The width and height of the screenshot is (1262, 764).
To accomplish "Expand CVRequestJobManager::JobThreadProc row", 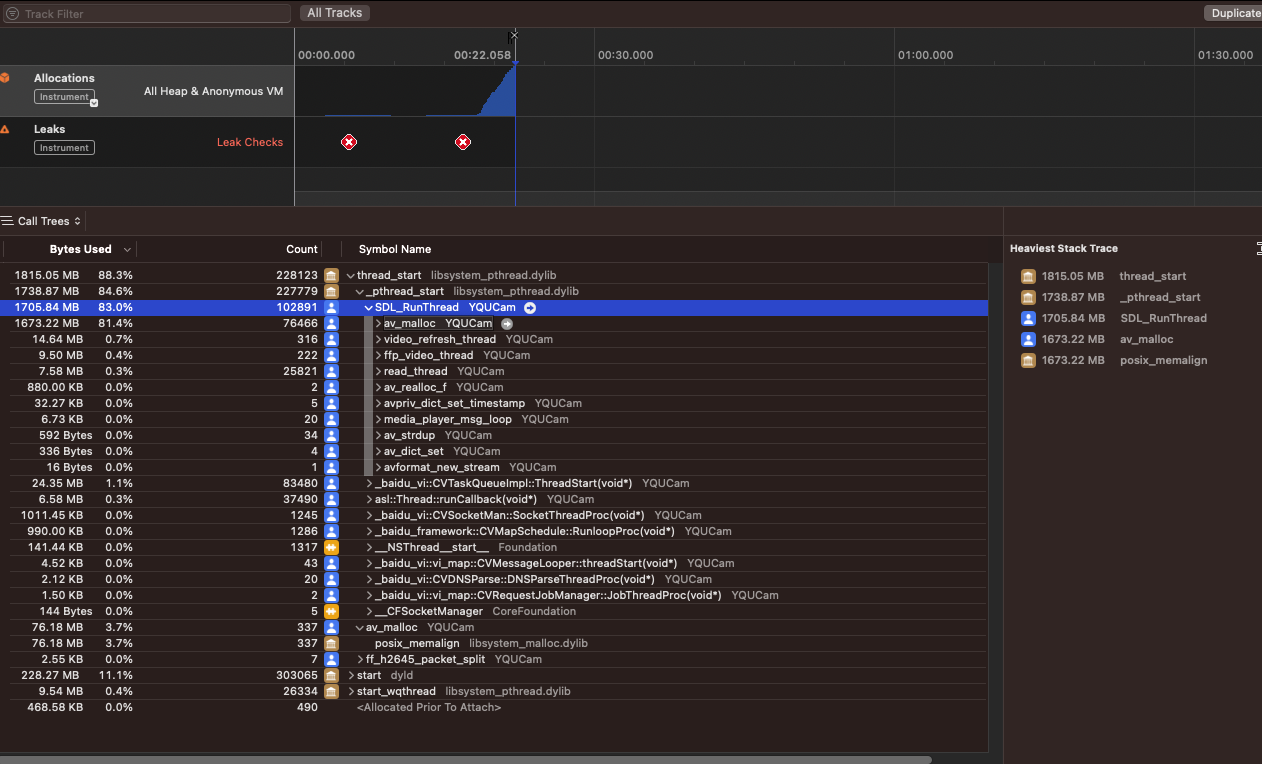I will pyautogui.click(x=369, y=595).
